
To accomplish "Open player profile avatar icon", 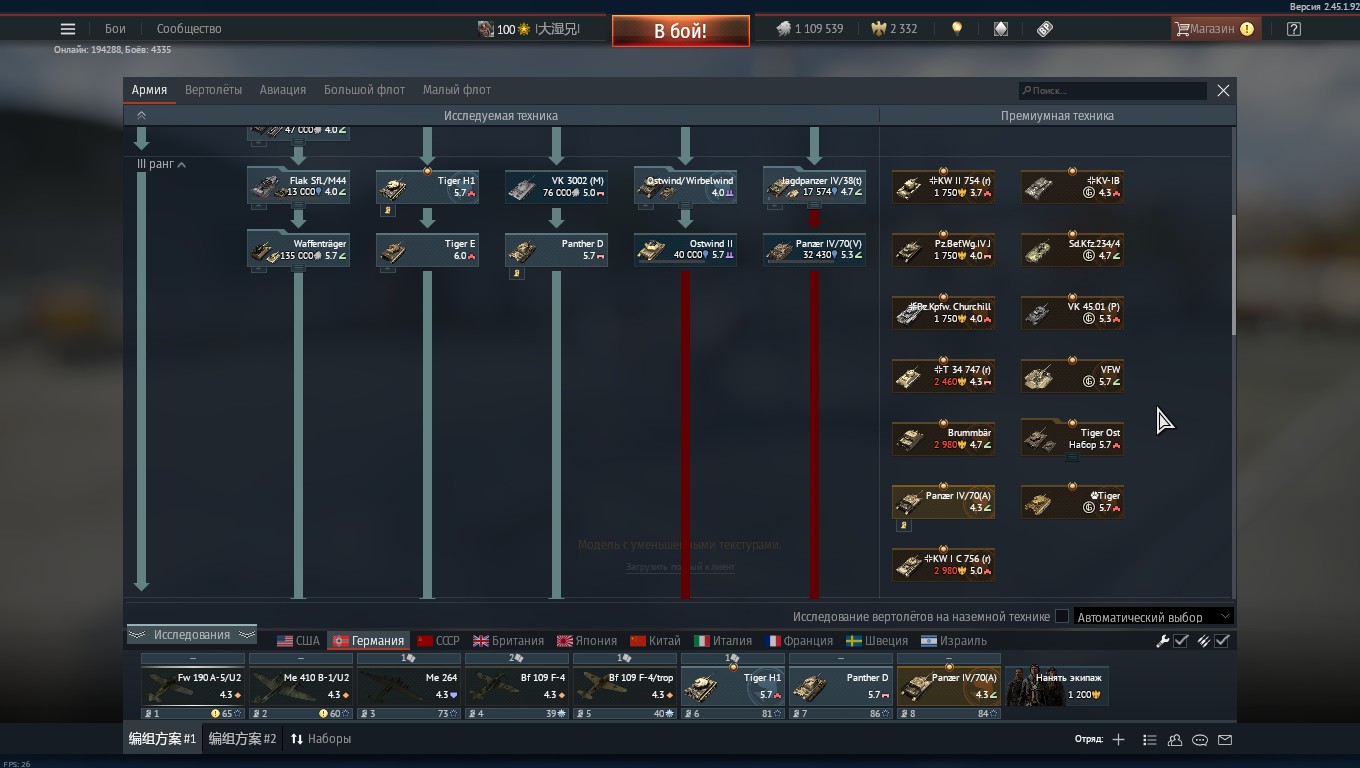I will pyautogui.click(x=486, y=29).
